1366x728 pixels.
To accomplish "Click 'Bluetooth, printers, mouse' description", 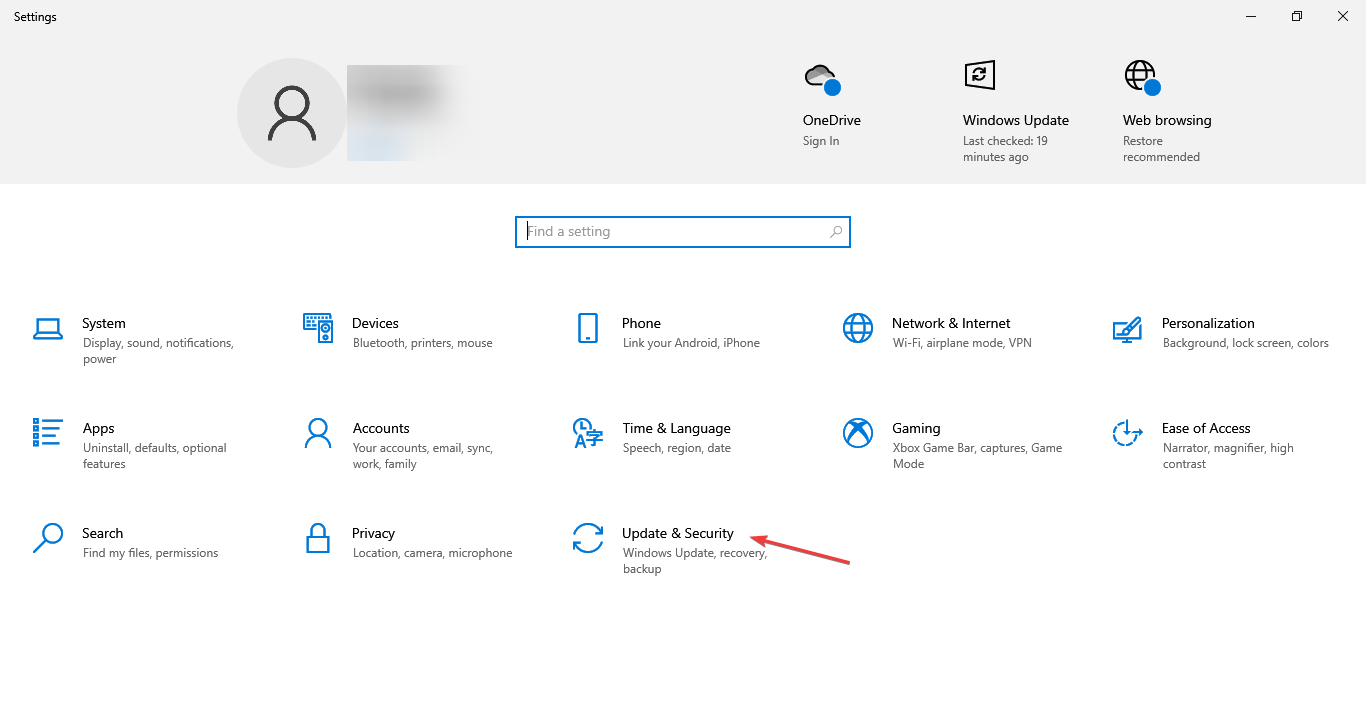I will pyautogui.click(x=423, y=343).
